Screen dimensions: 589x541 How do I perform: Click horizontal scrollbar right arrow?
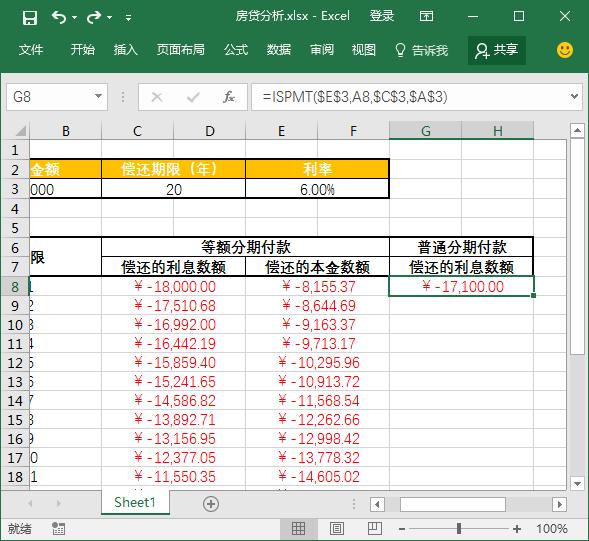pos(560,504)
